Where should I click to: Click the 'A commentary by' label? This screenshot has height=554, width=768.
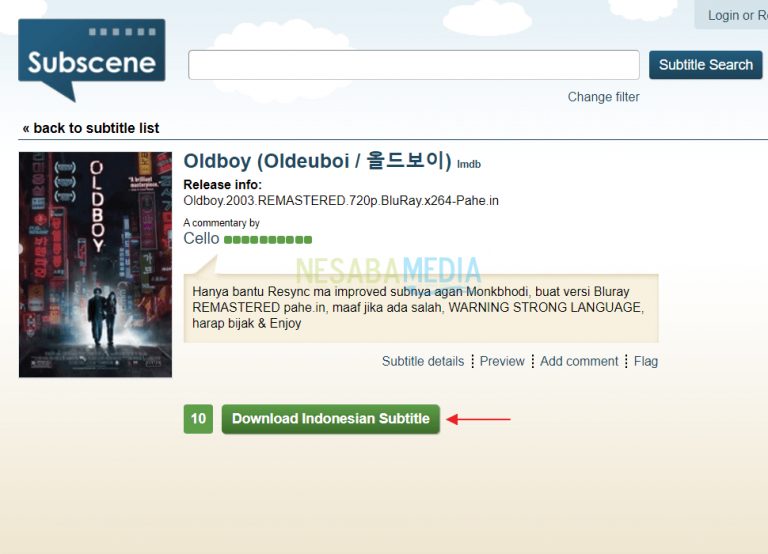coord(221,223)
